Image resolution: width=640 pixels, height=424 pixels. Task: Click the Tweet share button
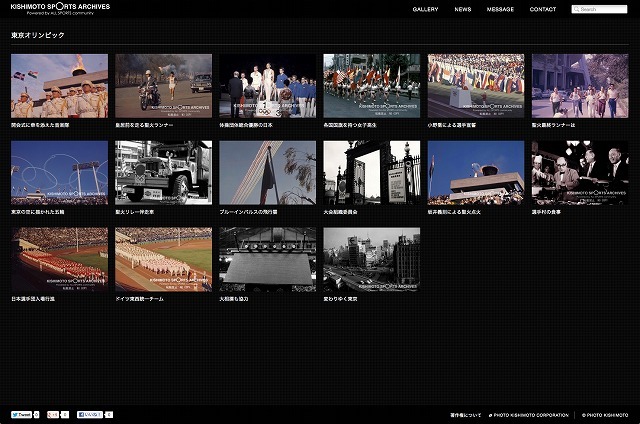21,415
